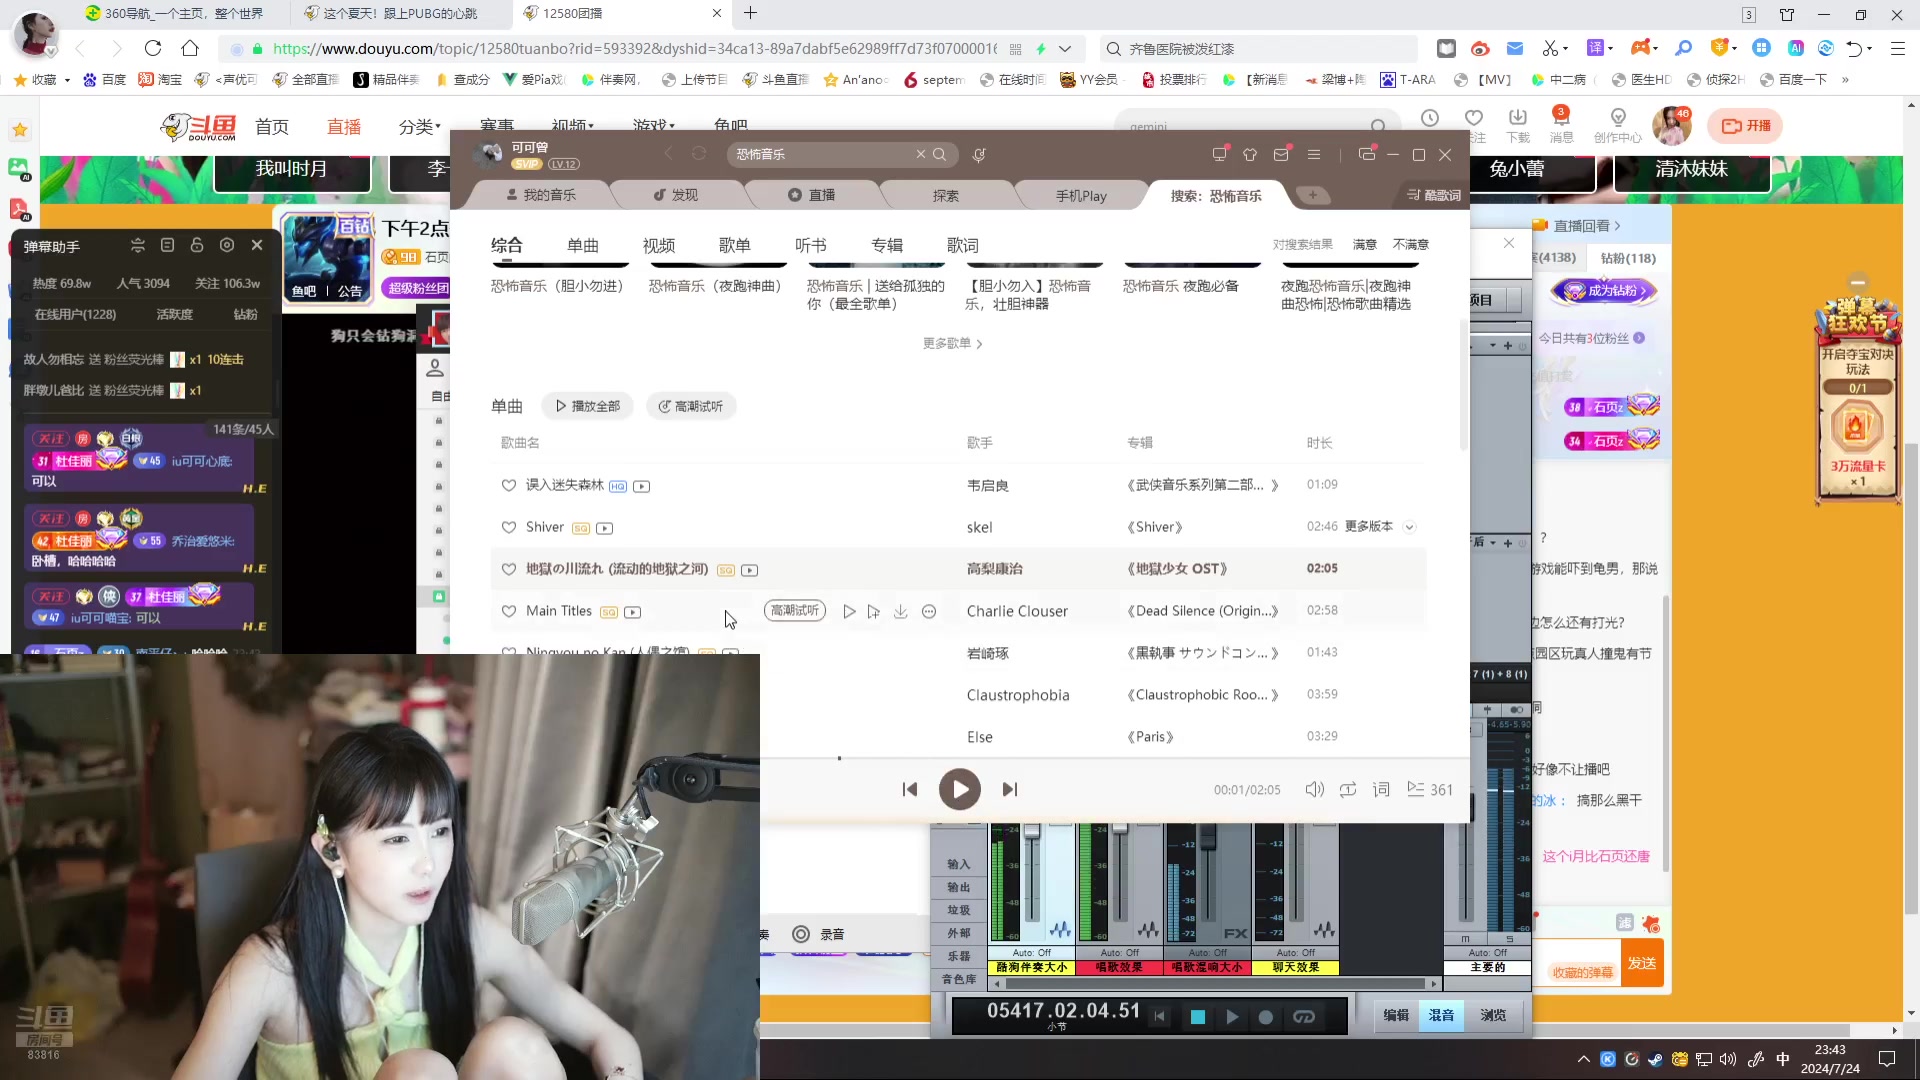The width and height of the screenshot is (1920, 1080).
Task: Click the 开播 button on Douyu
Action: (x=1746, y=126)
